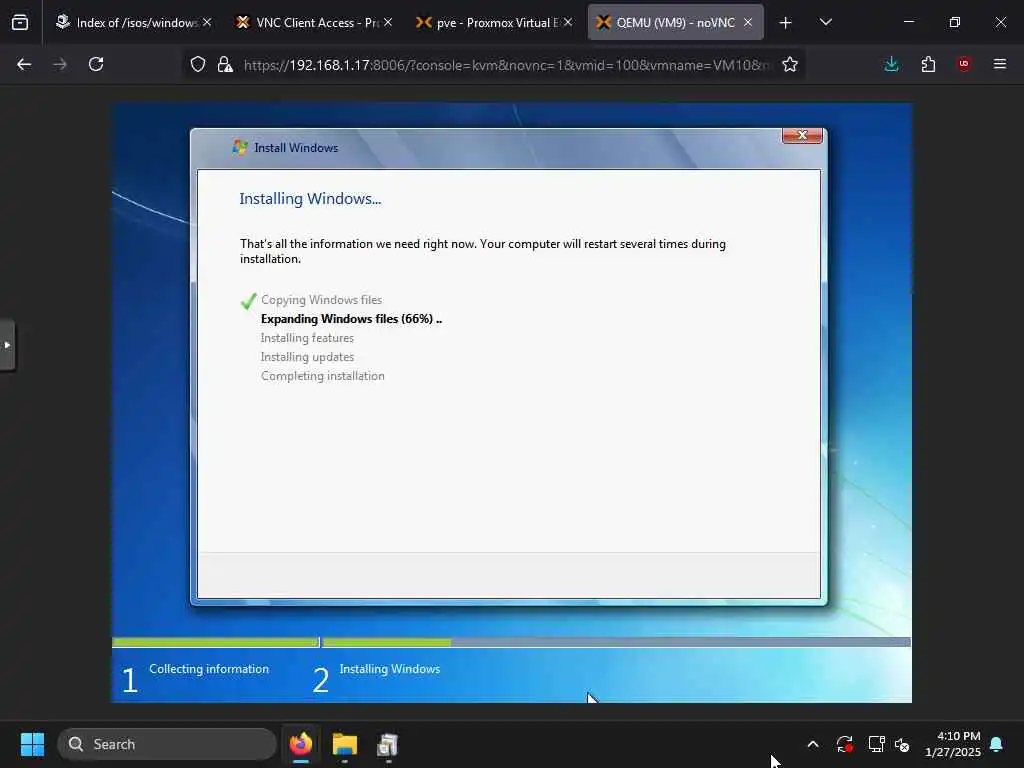Viewport: 1024px width, 768px height.
Task: Open the Firefox recent browsing view icon
Action: click(20, 23)
